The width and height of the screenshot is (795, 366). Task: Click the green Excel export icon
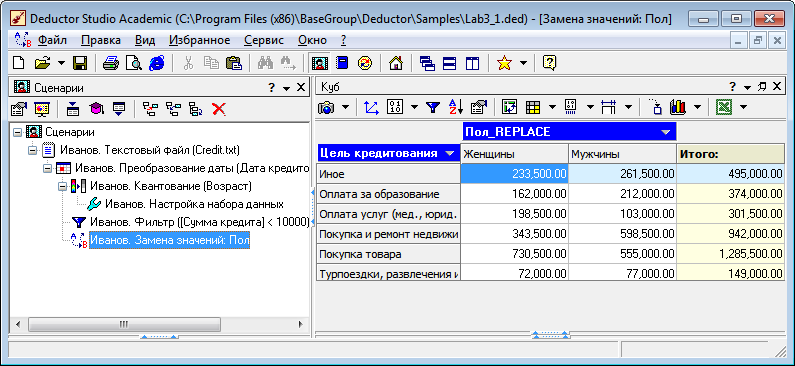[x=724, y=107]
